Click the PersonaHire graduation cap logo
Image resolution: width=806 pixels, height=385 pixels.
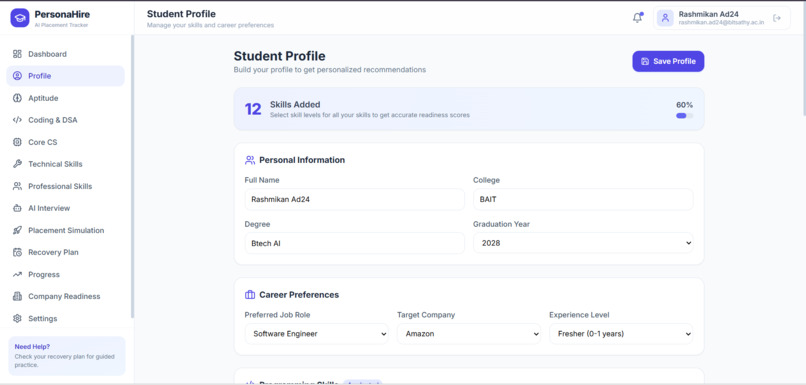pos(20,17)
